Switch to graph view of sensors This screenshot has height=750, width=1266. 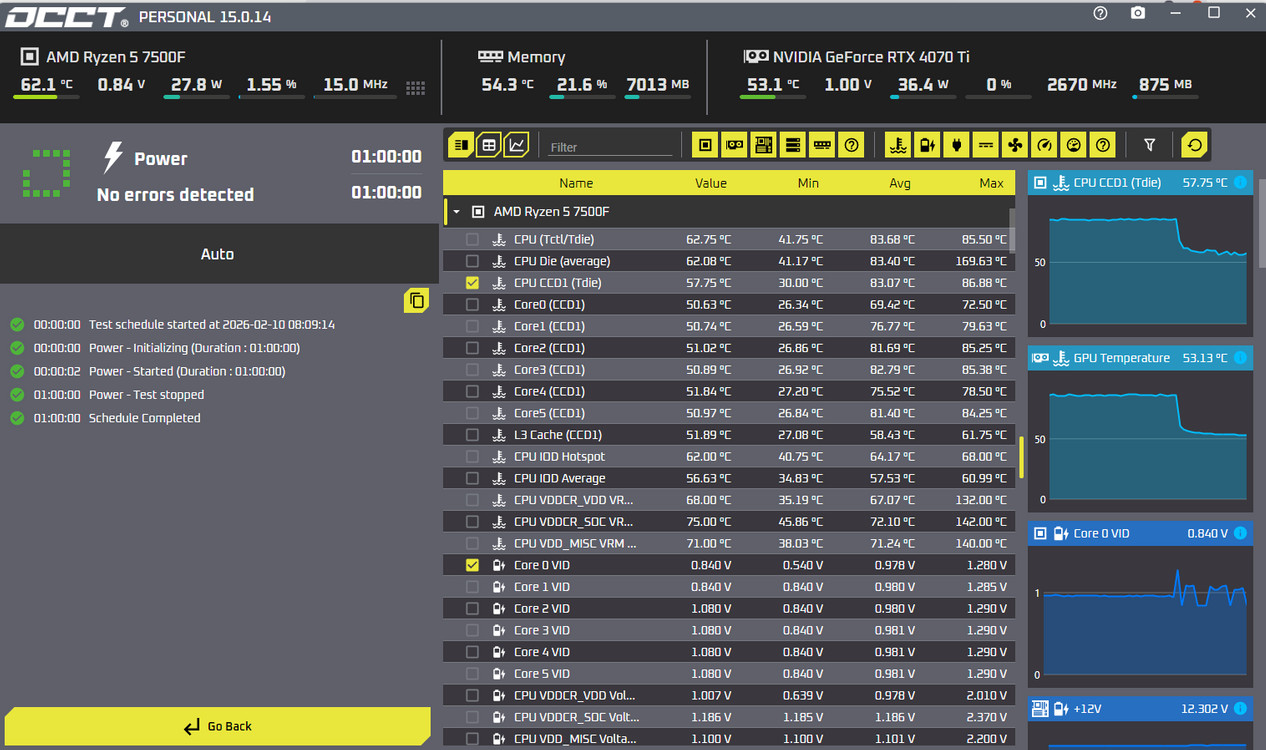(x=516, y=145)
